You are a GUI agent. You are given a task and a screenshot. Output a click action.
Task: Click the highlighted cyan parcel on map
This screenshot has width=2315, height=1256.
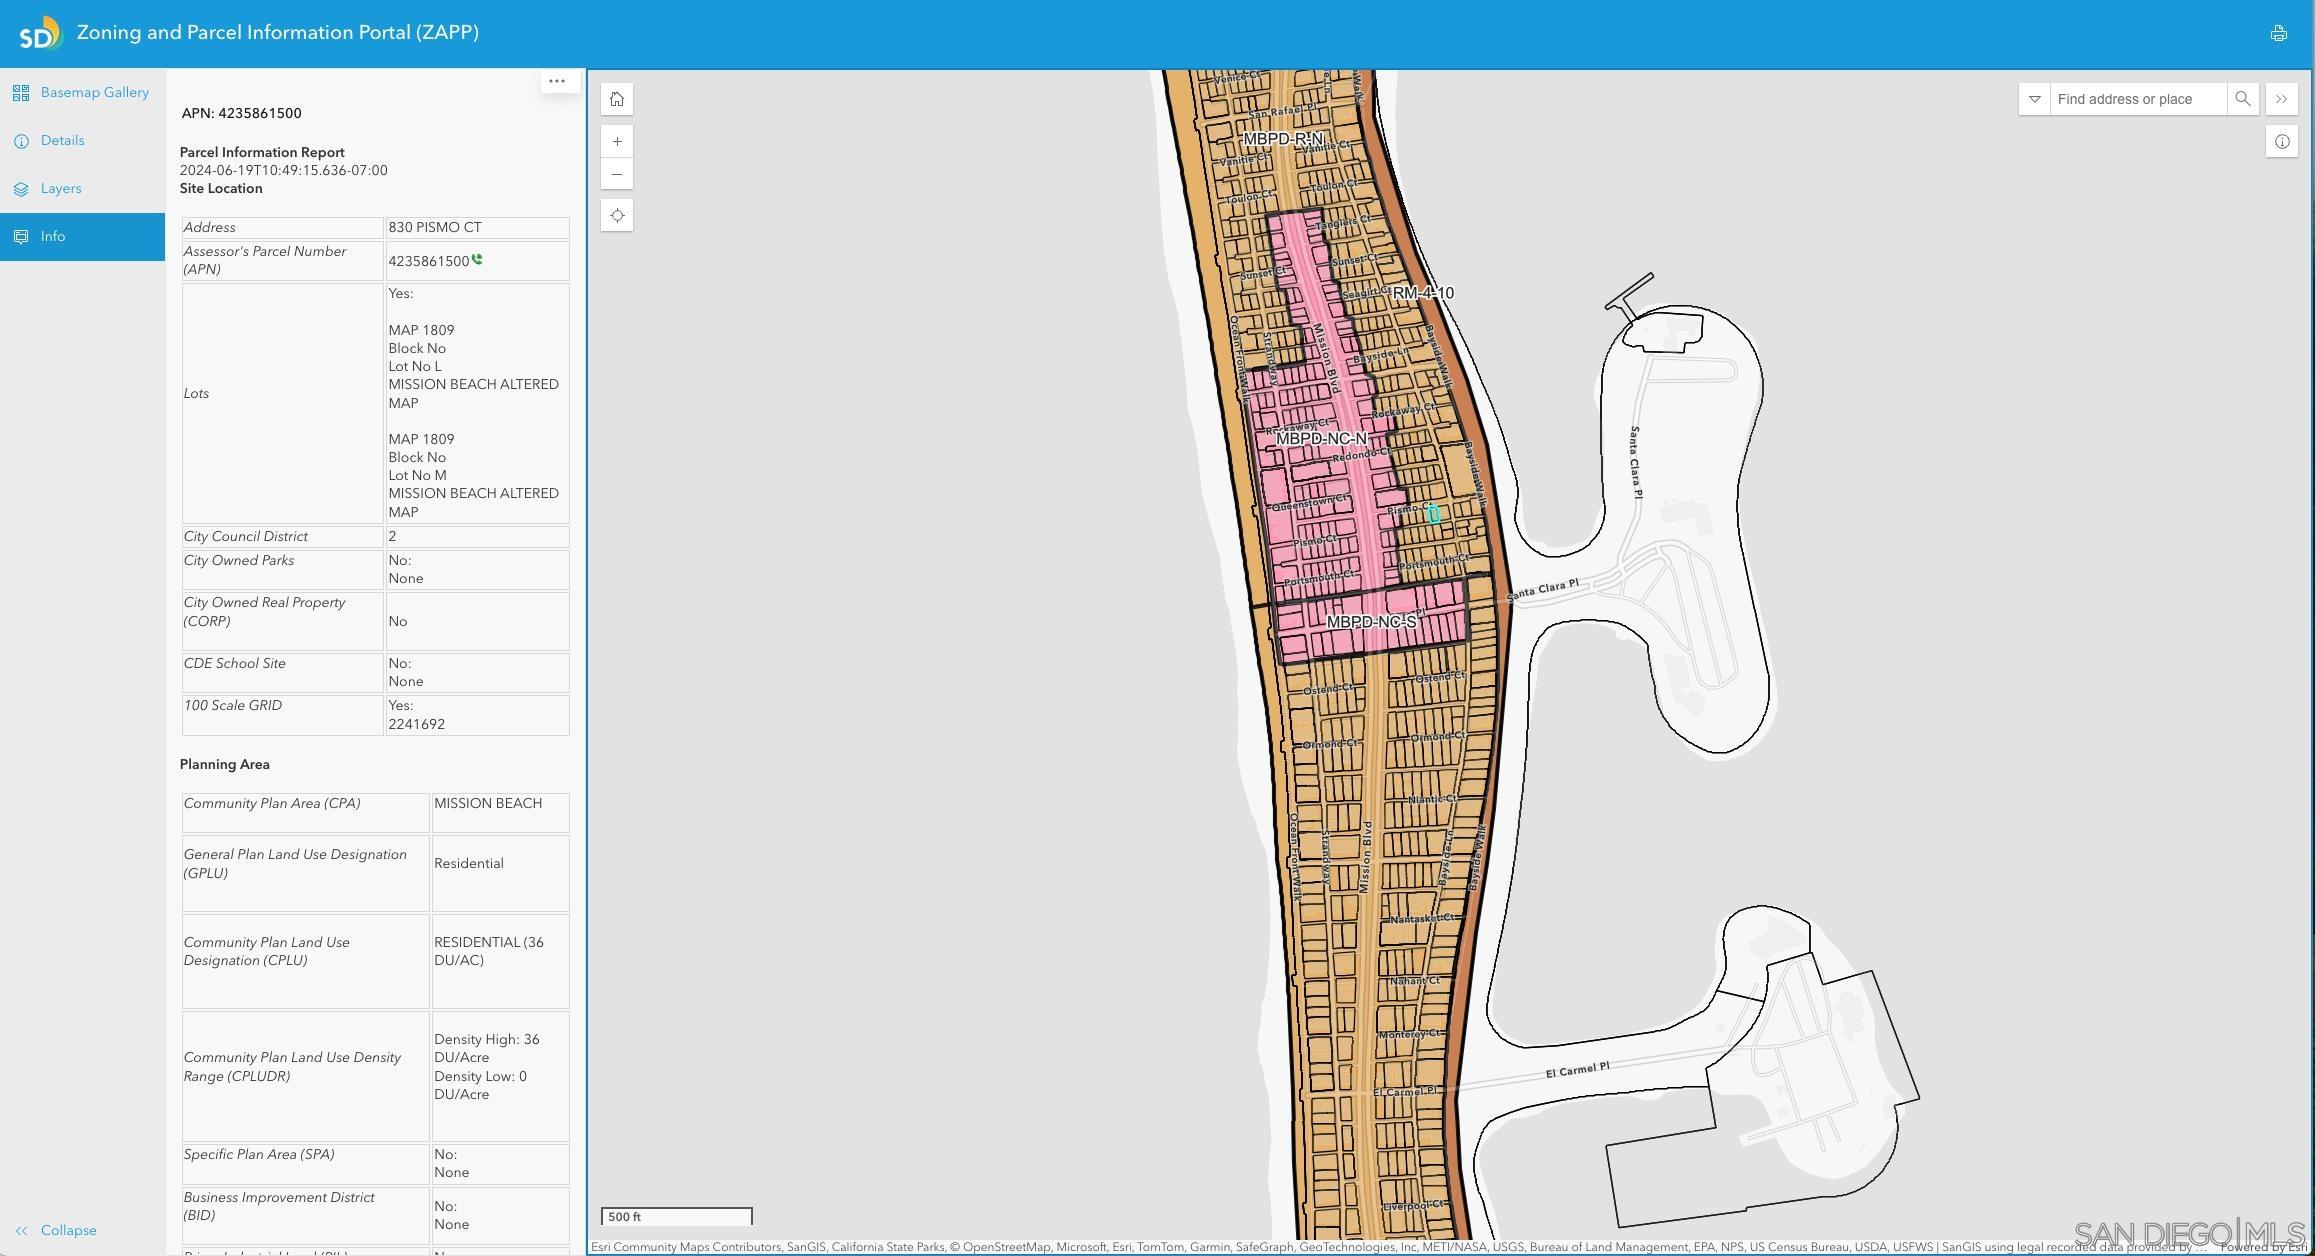(x=1433, y=515)
